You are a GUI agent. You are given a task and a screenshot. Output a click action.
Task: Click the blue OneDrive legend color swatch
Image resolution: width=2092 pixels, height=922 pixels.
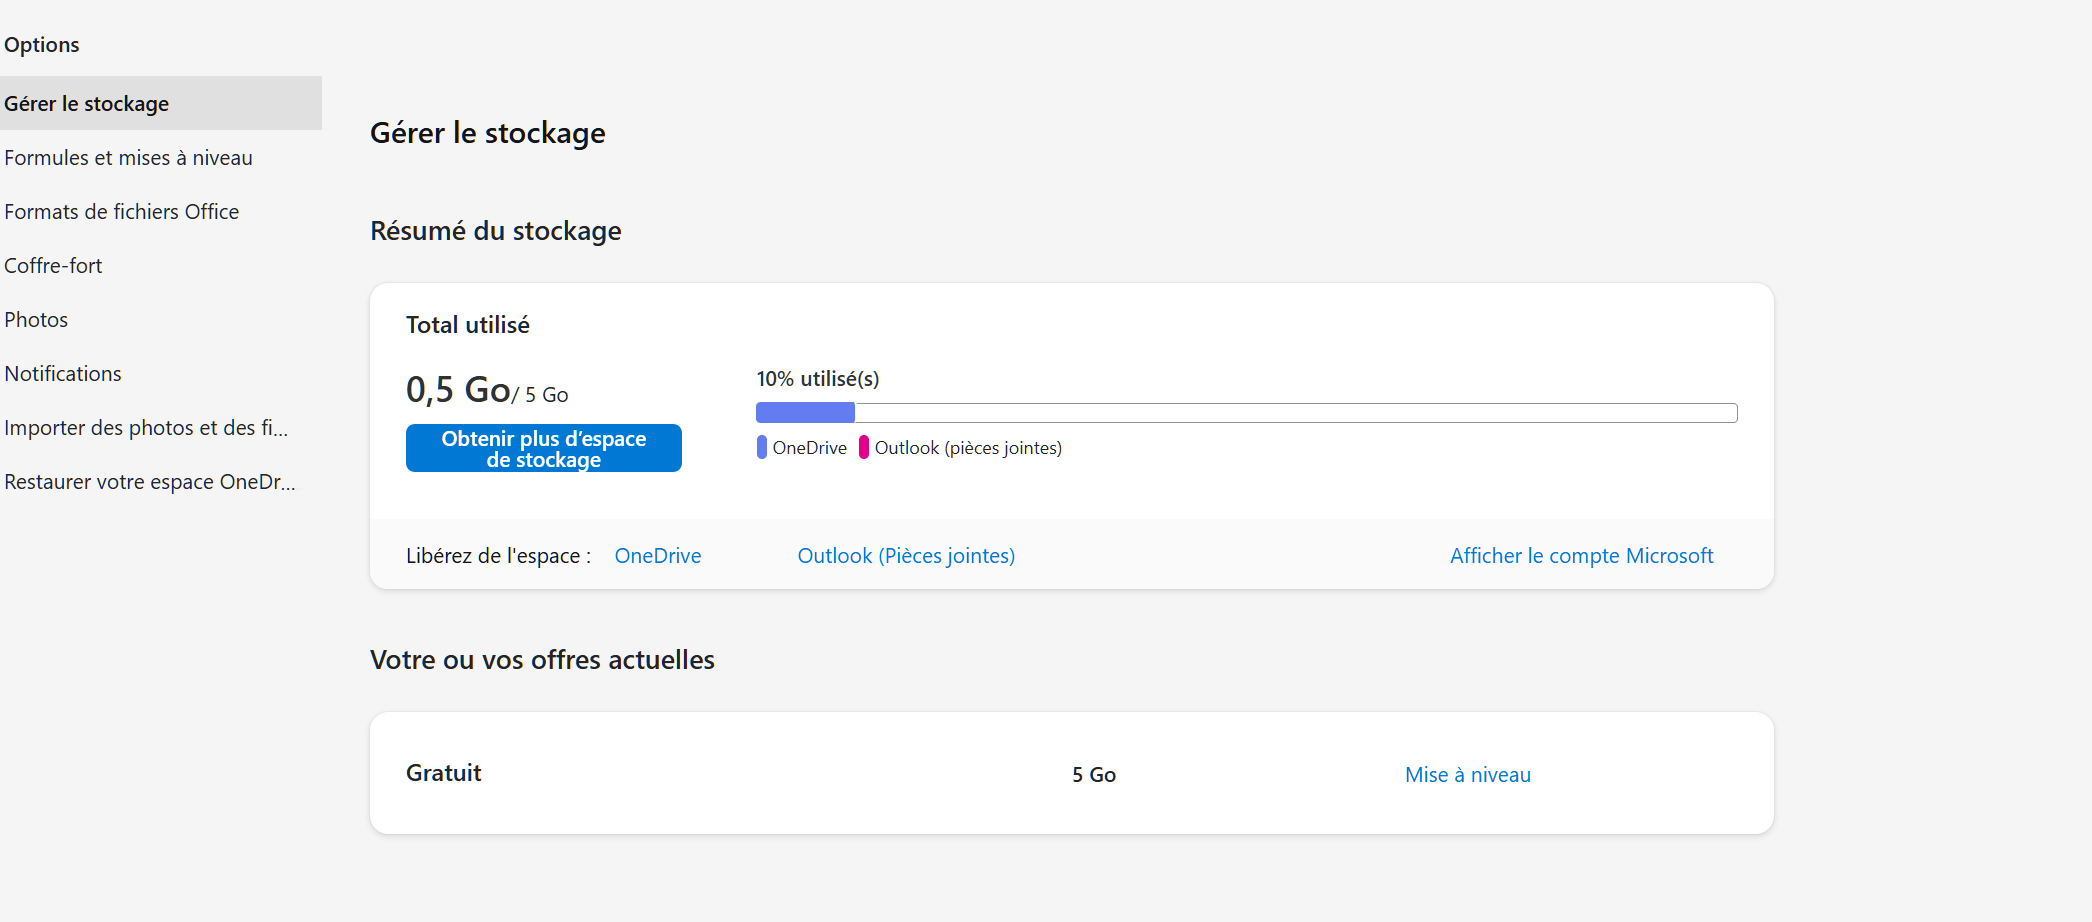pyautogui.click(x=762, y=448)
